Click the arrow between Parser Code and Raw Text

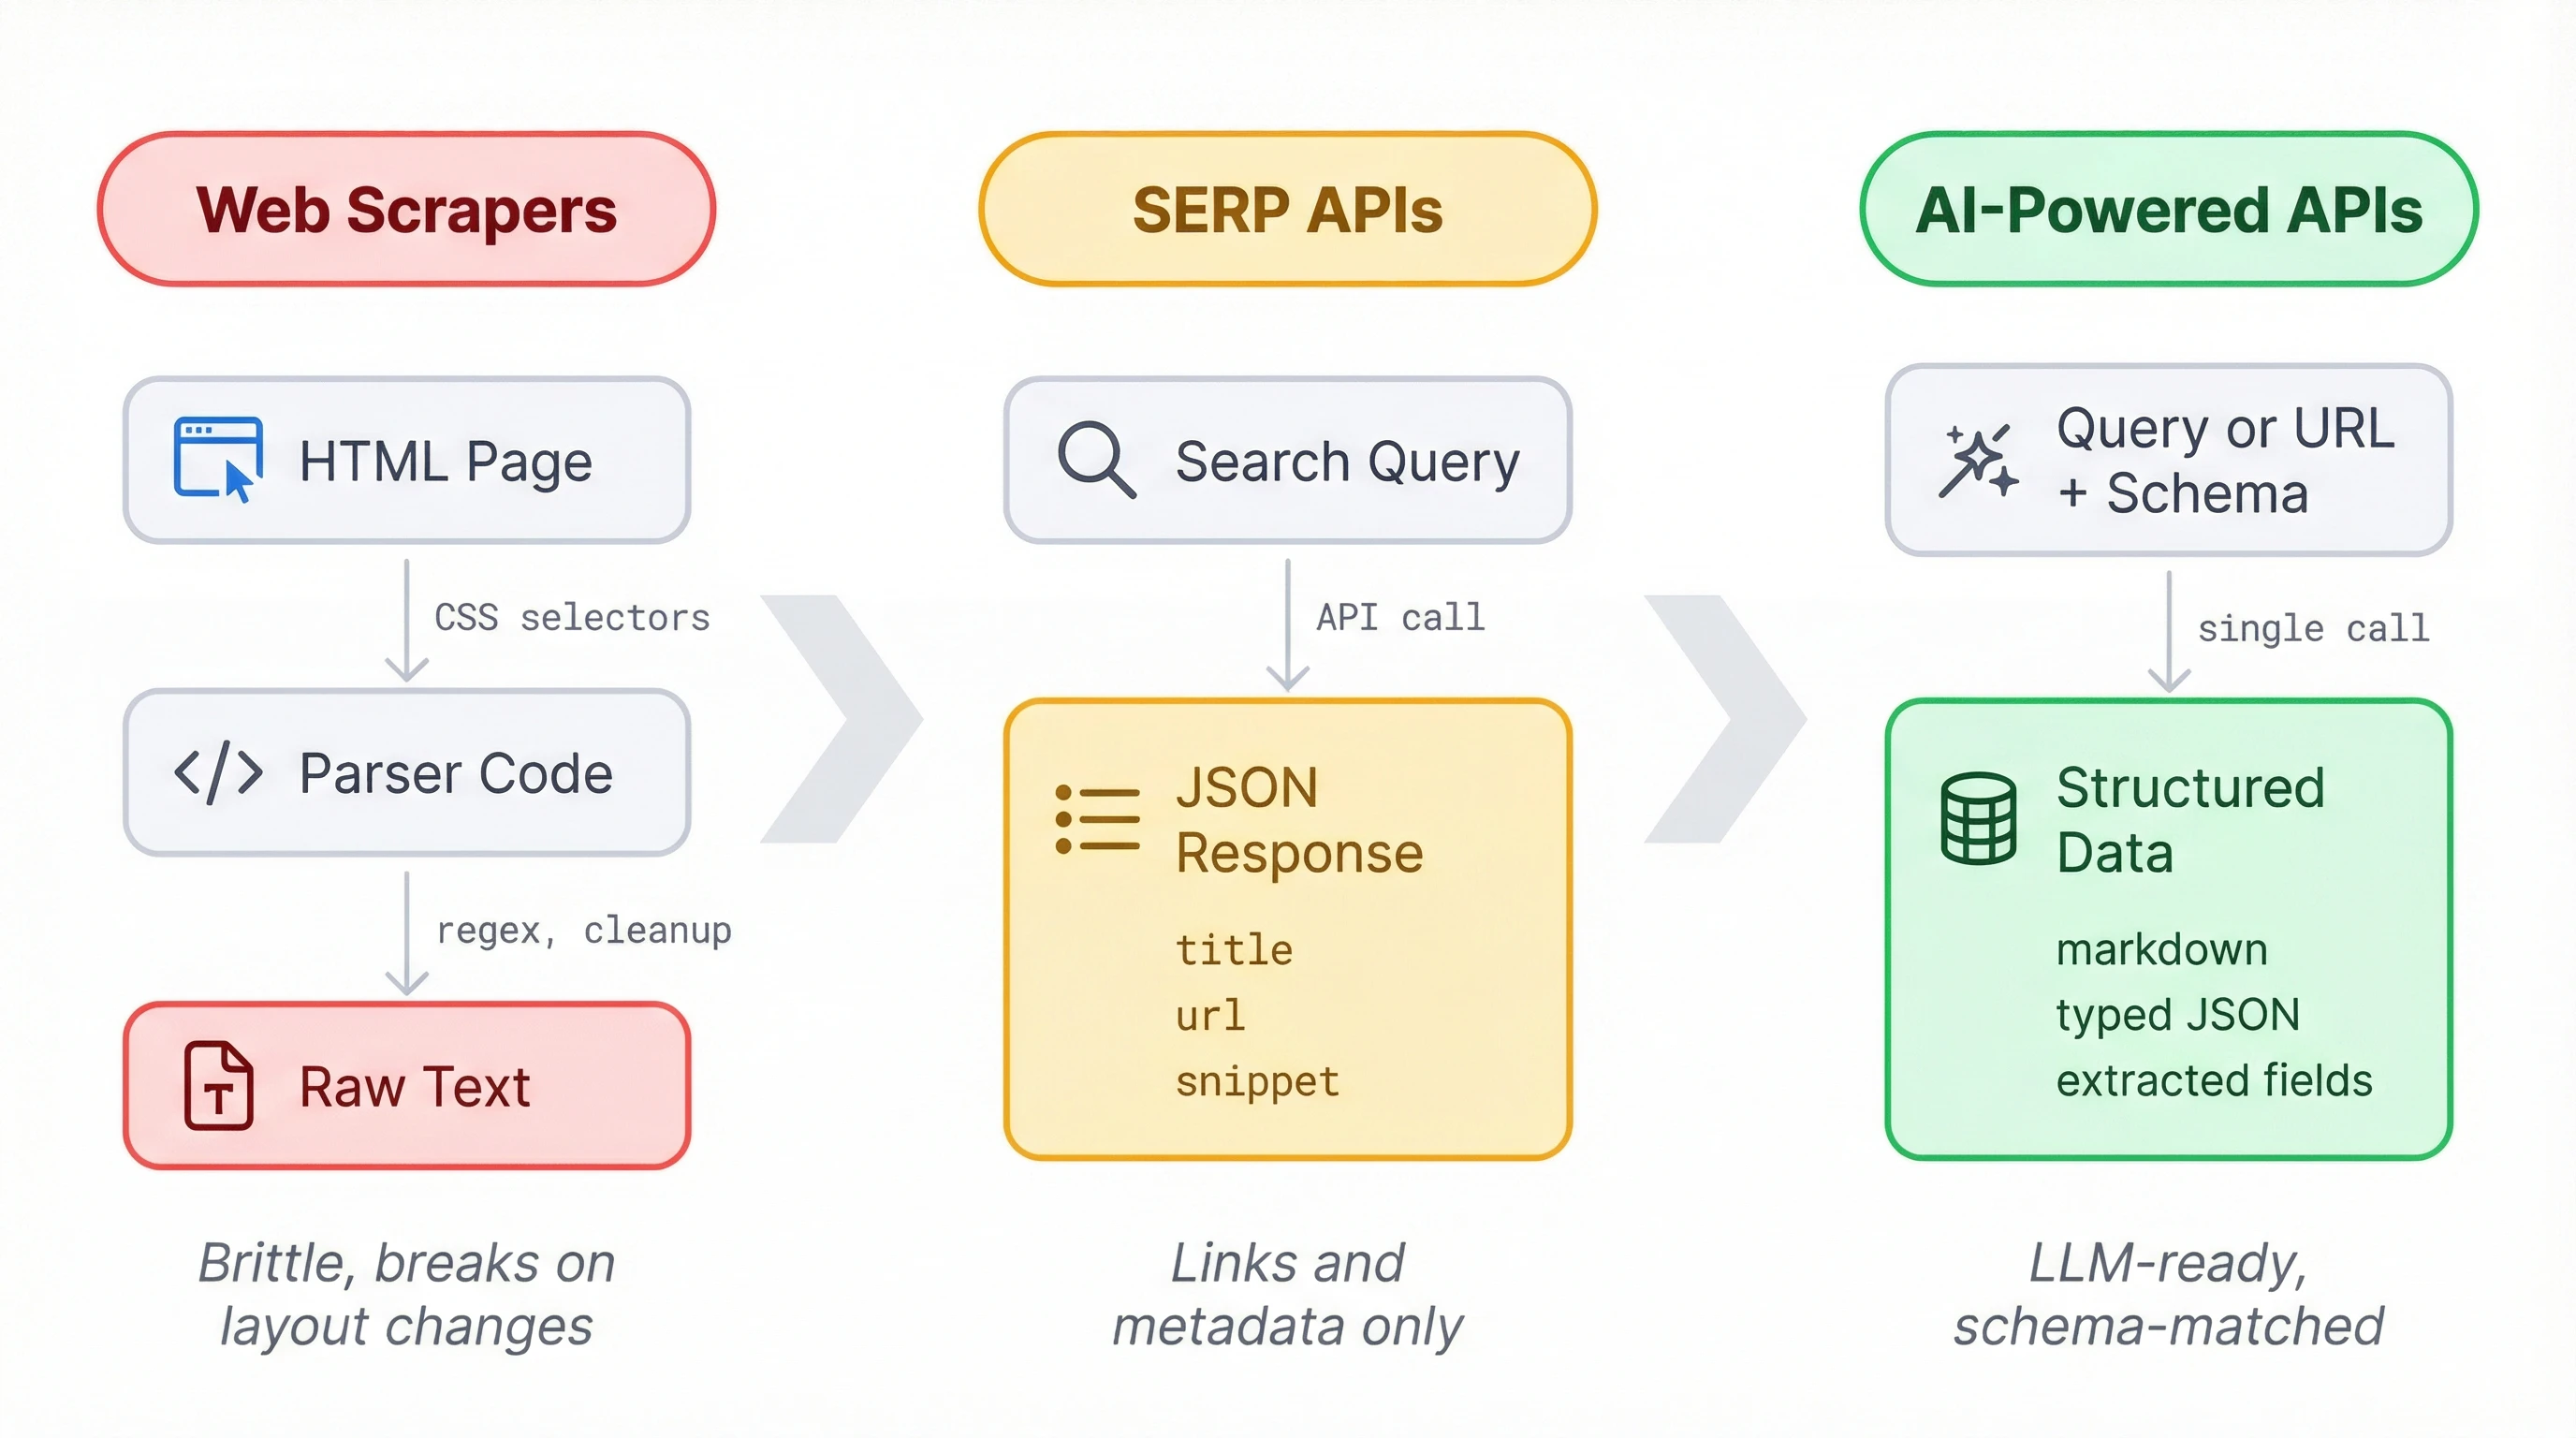tap(407, 935)
